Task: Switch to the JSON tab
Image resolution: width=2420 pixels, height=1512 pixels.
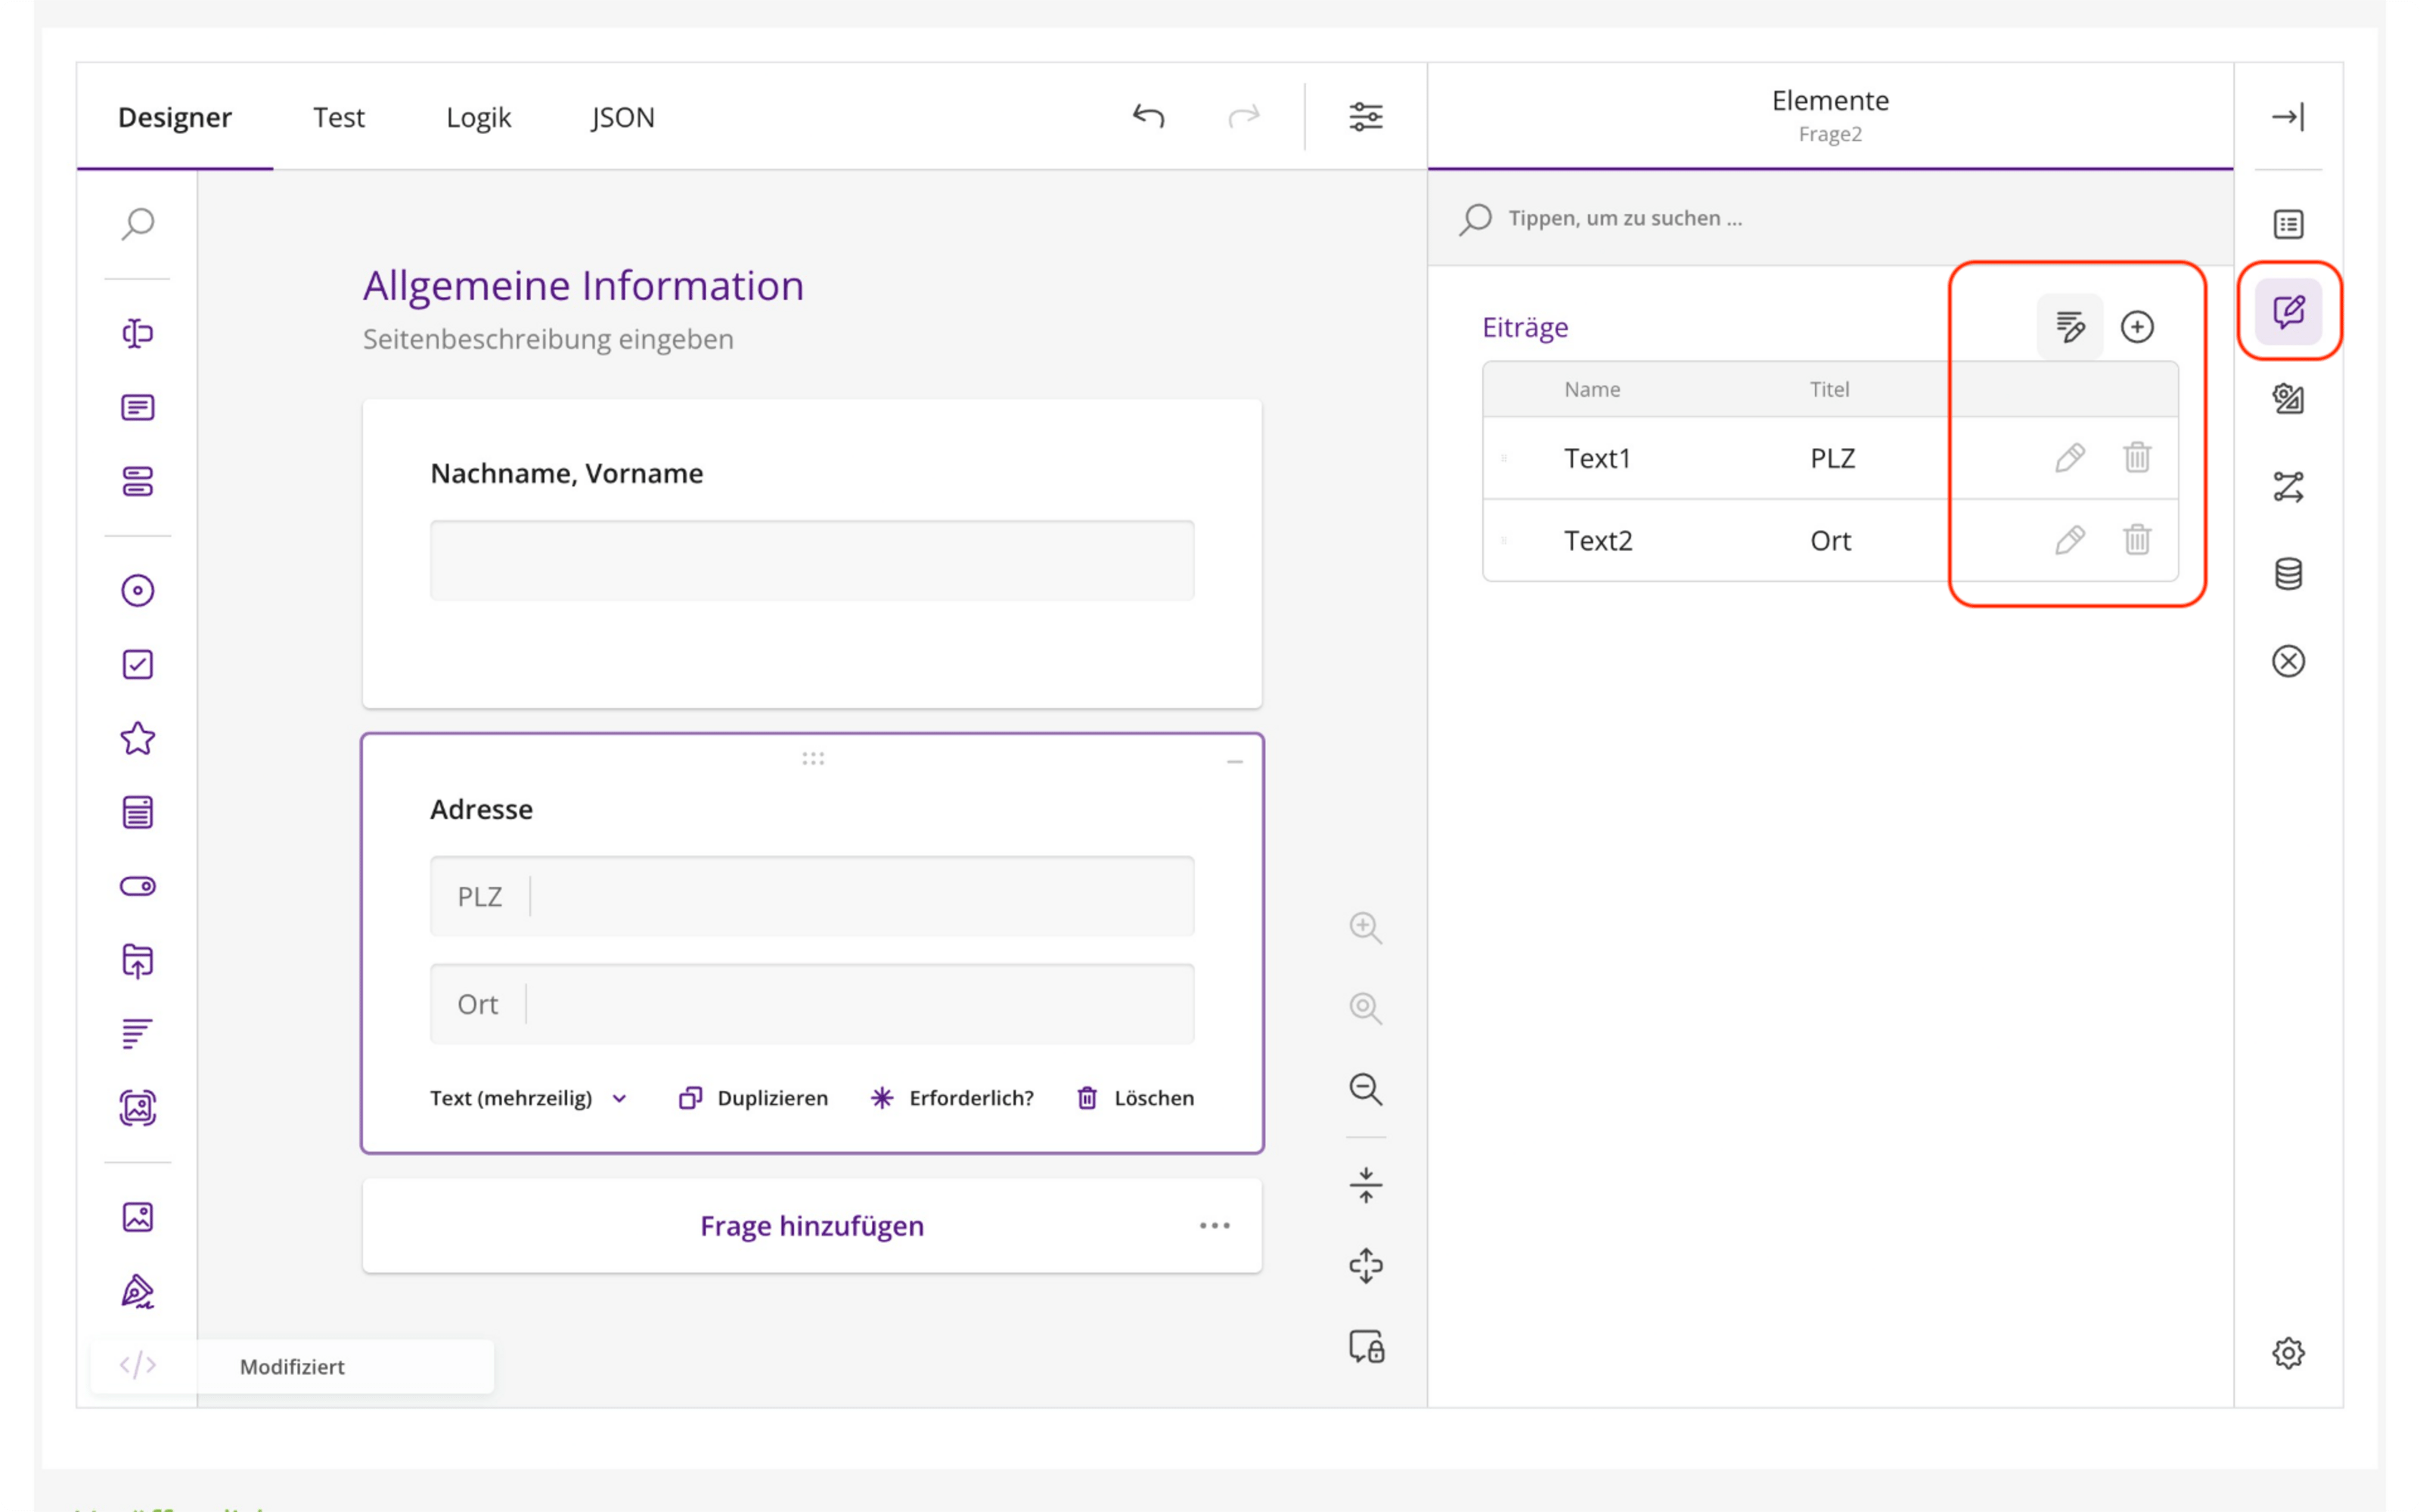Action: (622, 117)
